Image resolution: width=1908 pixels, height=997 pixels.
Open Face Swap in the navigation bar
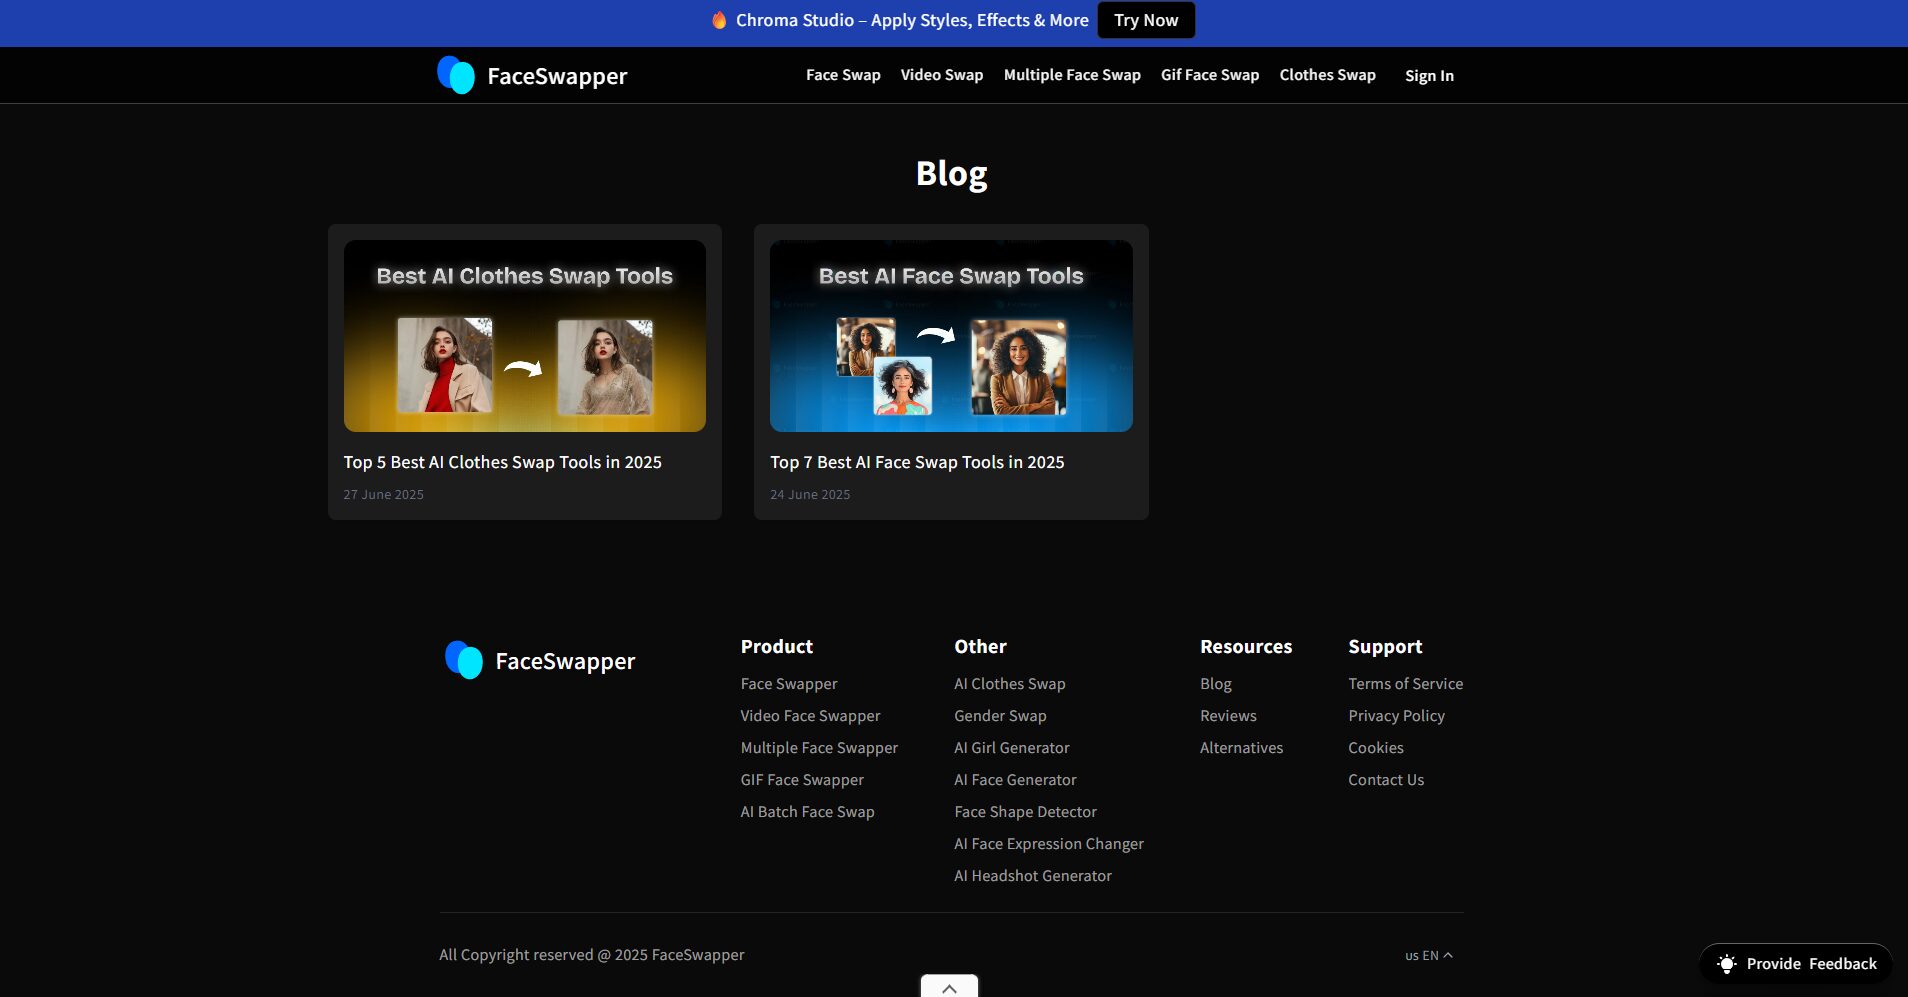click(x=843, y=75)
